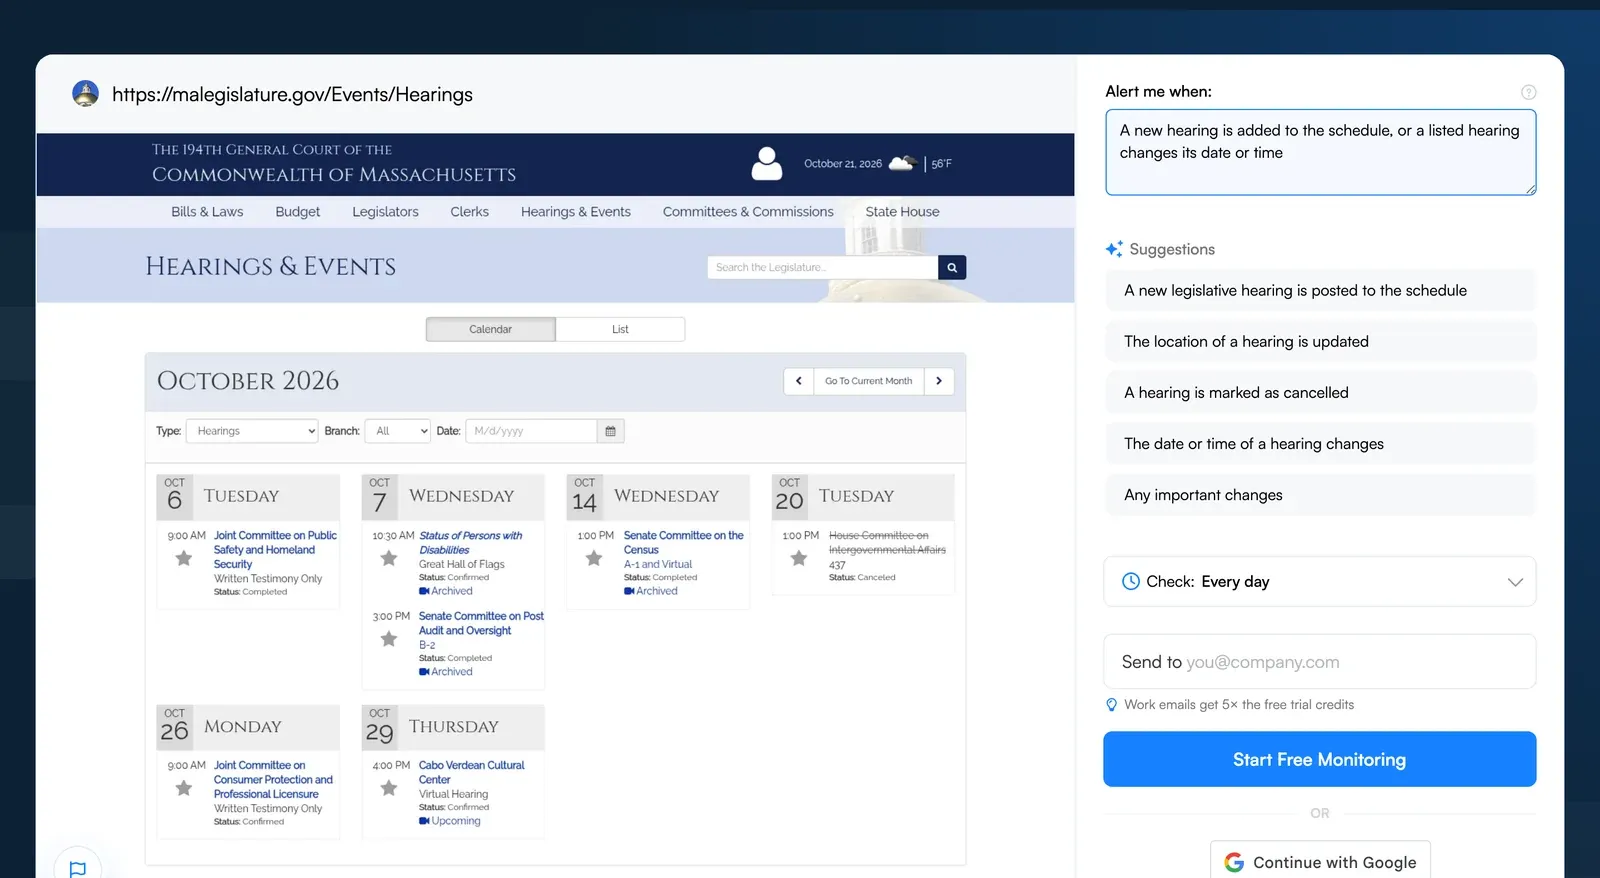Click Continue with Google button
Image resolution: width=1600 pixels, height=878 pixels.
click(1320, 861)
